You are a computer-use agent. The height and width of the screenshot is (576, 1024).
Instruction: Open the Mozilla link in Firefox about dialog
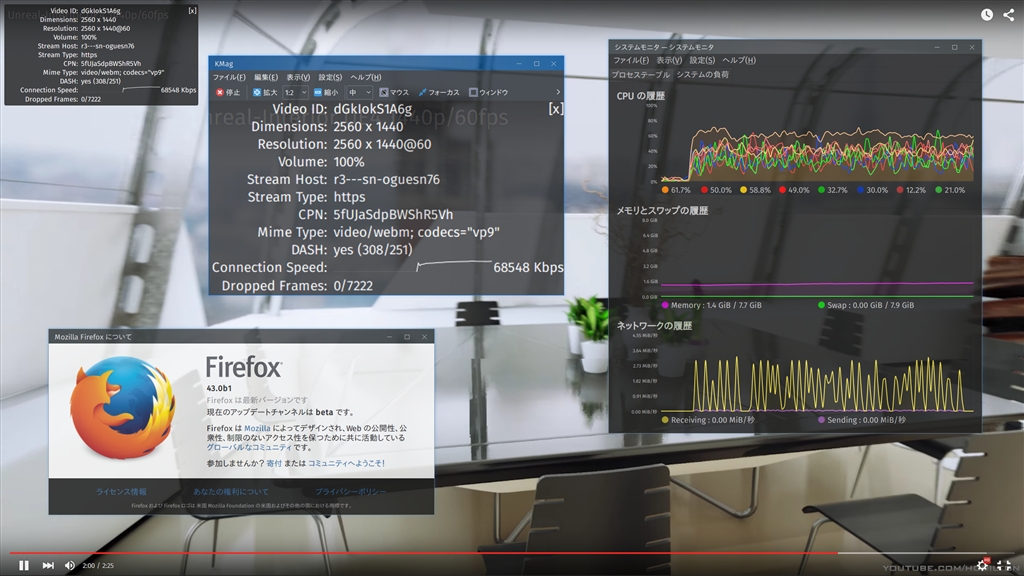pyautogui.click(x=257, y=428)
